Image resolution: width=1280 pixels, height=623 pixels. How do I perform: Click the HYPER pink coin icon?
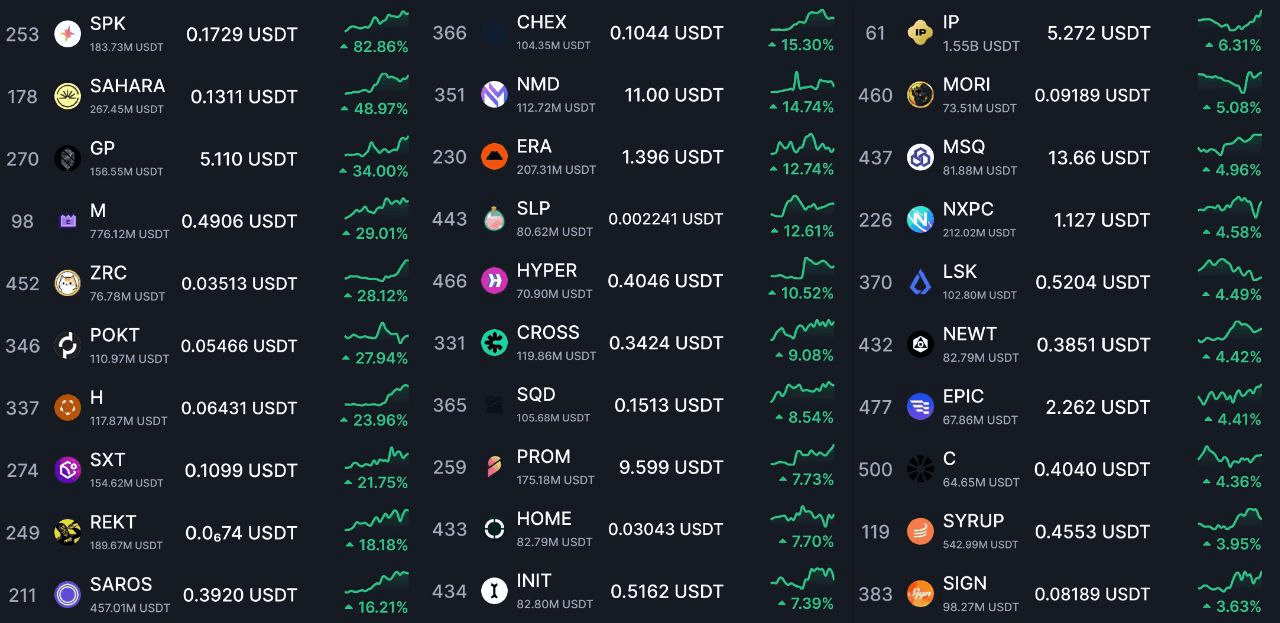(x=494, y=281)
